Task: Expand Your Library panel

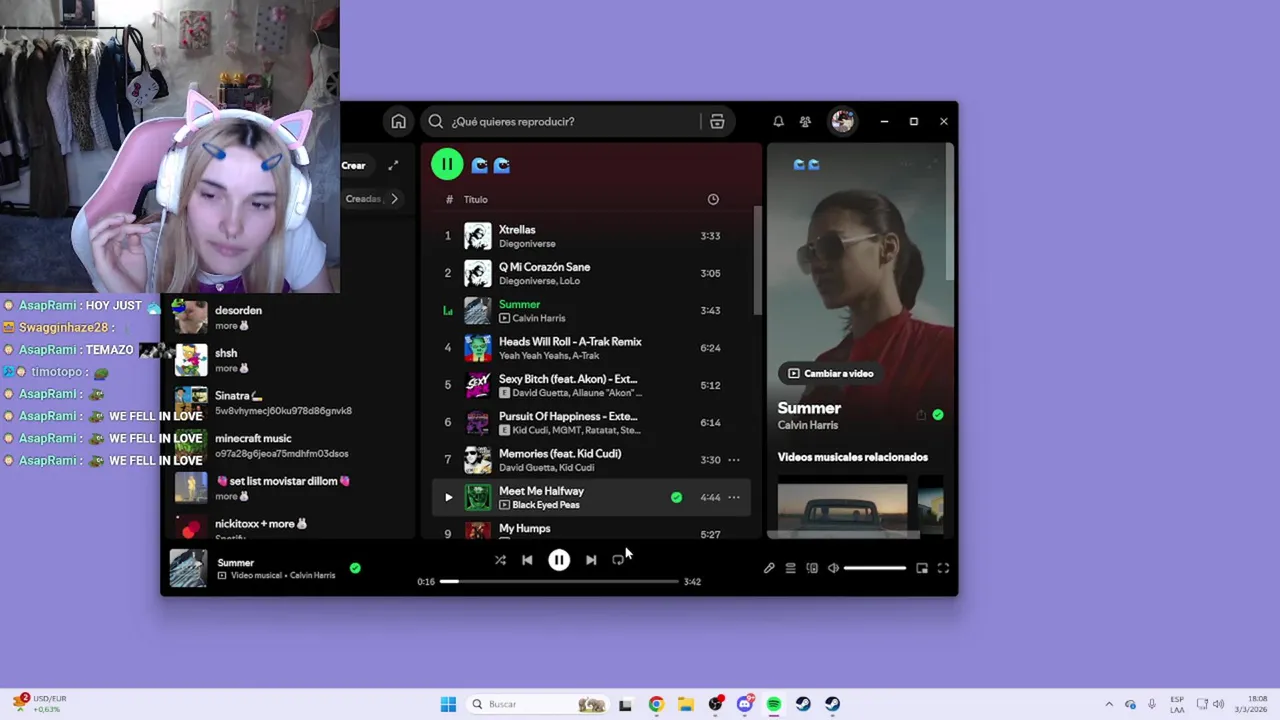Action: click(393, 165)
